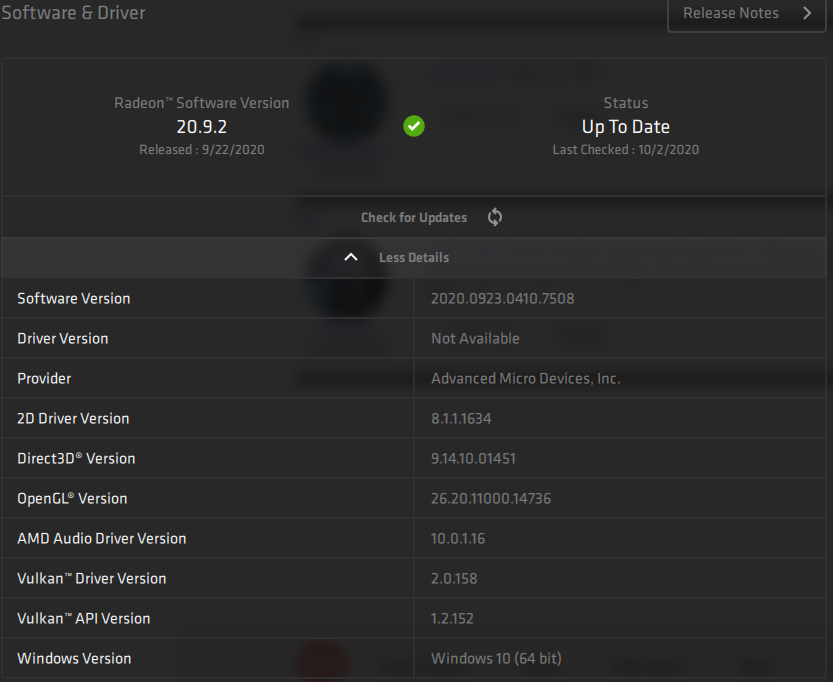Image resolution: width=833 pixels, height=682 pixels.
Task: Select the Provider row label
Action: [x=44, y=379]
